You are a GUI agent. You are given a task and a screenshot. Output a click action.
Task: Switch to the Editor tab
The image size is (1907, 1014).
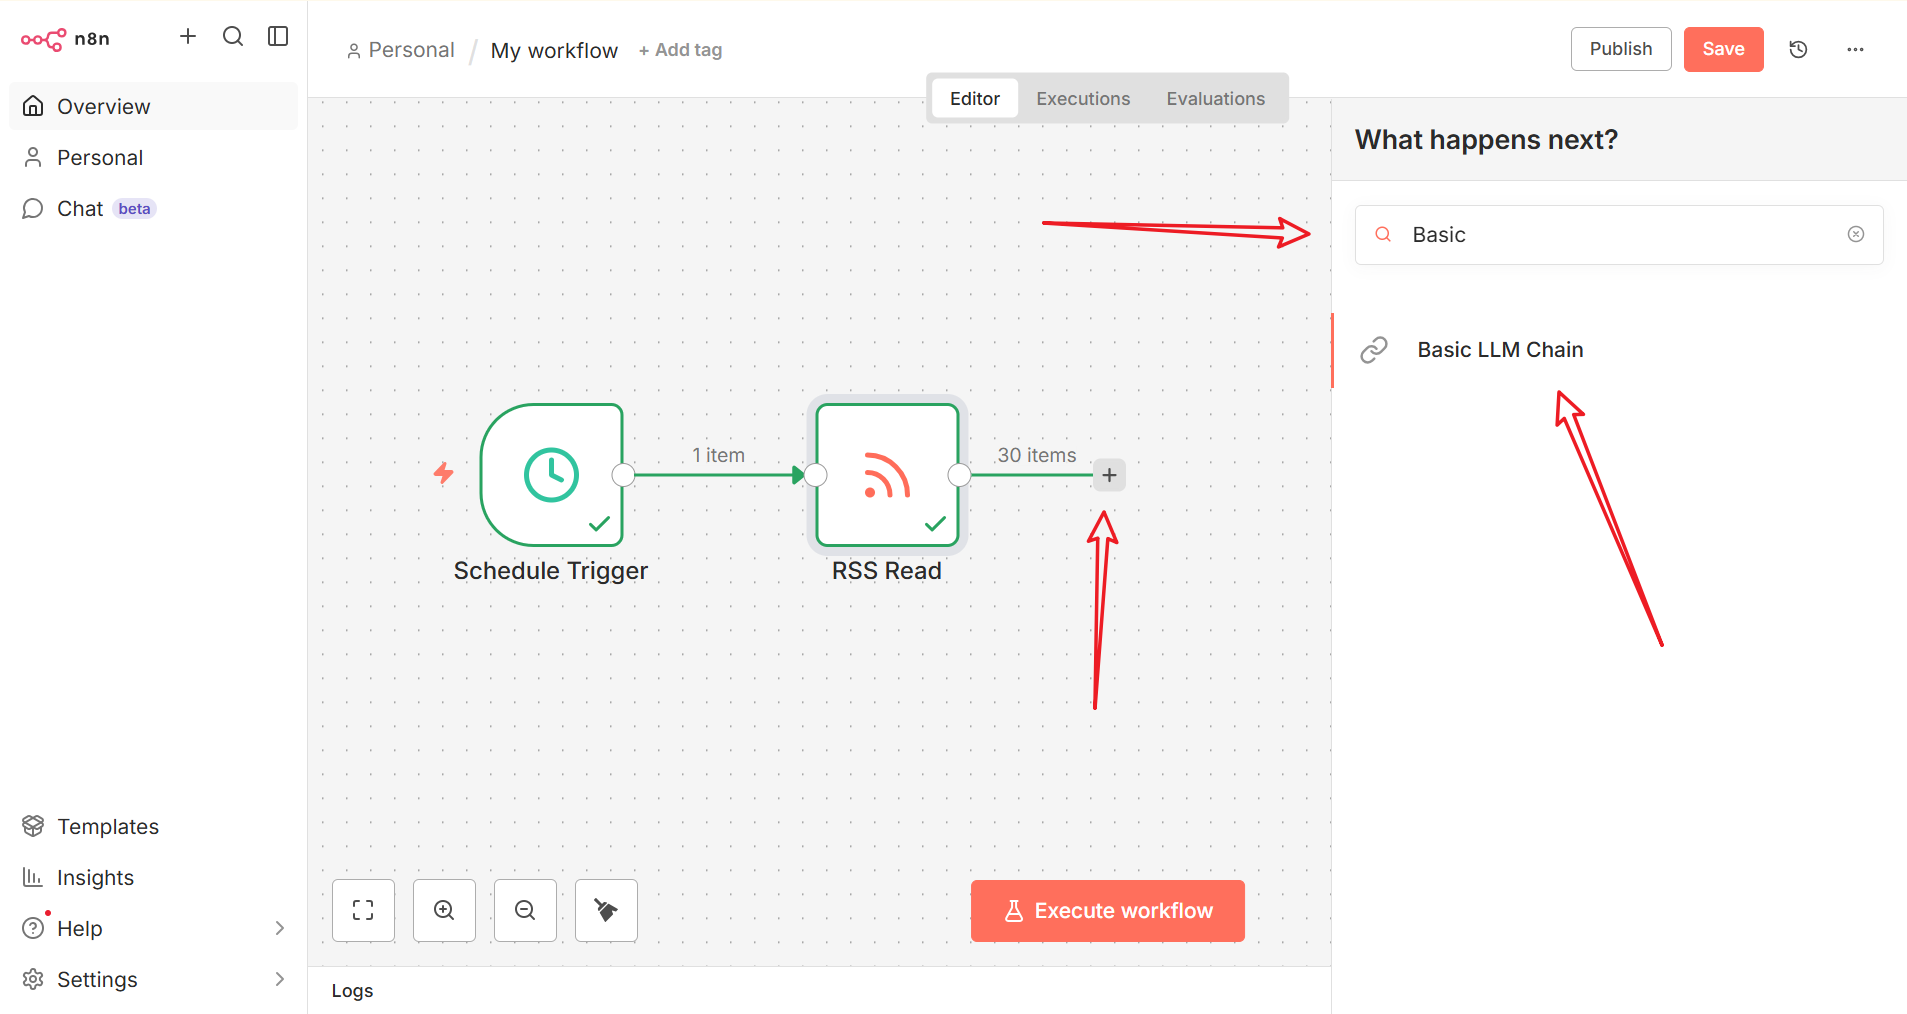[975, 98]
